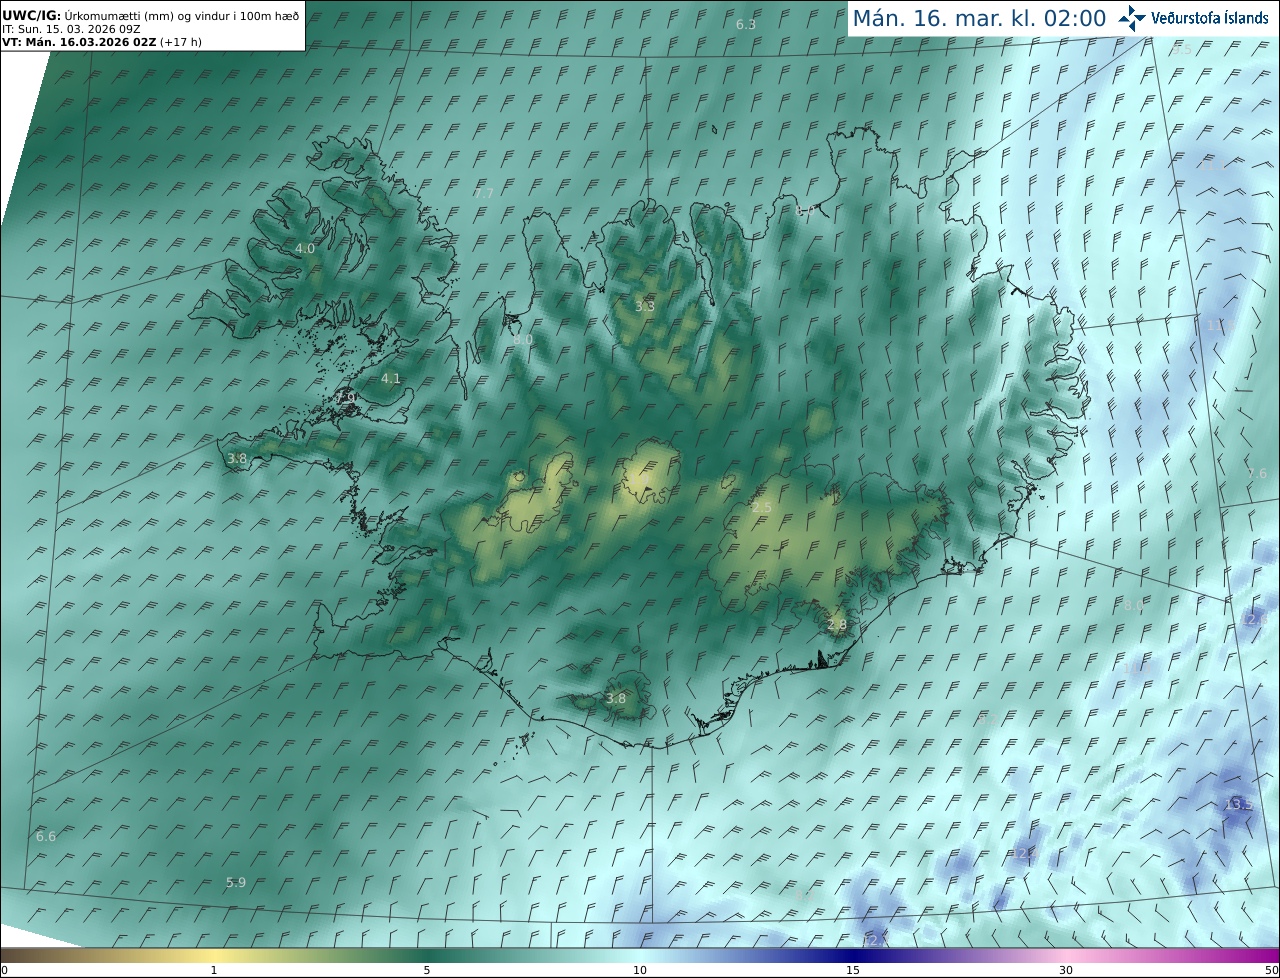Screen dimensions: 1280x978
Task: Click the 7.9 value in Breiðafjörður bay
Action: [346, 398]
